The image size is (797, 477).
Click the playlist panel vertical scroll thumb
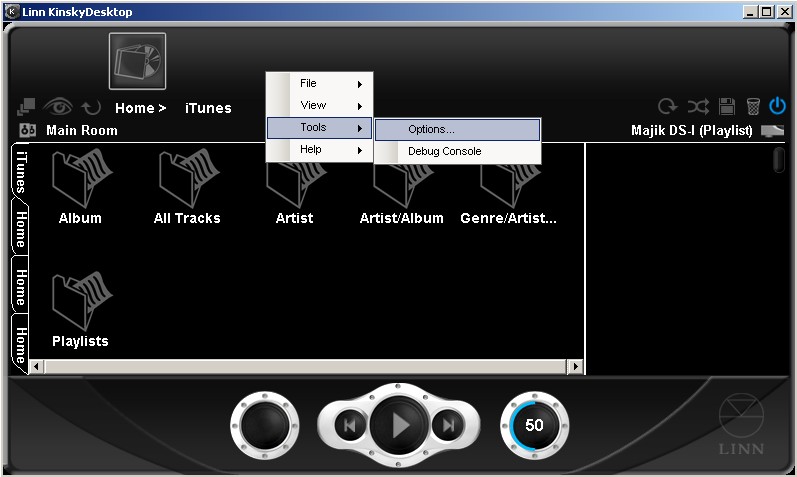pos(779,160)
